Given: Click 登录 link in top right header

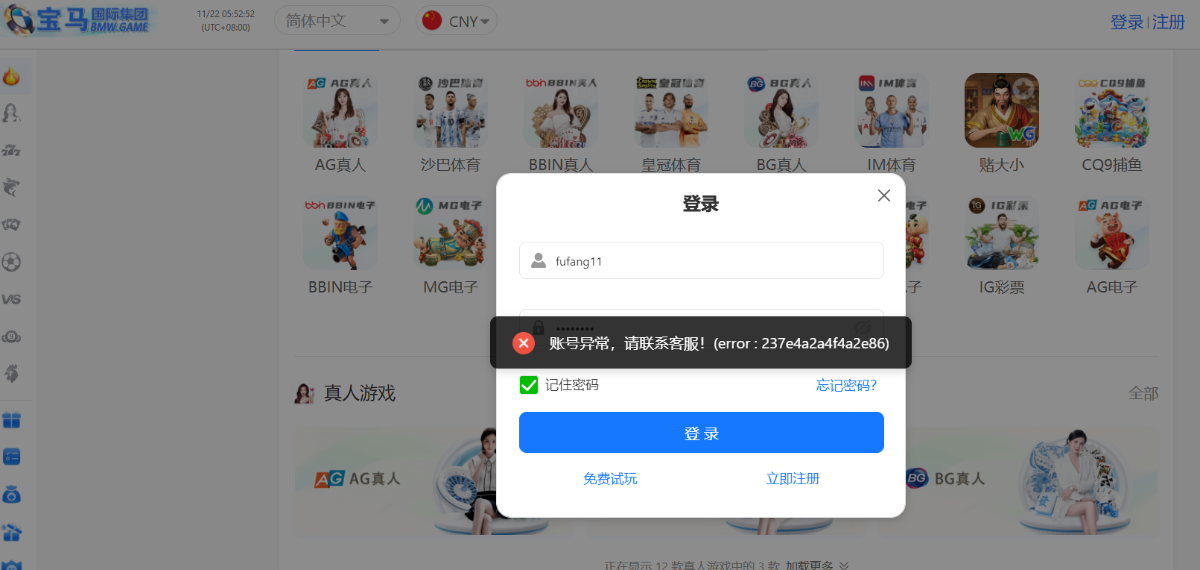Looking at the screenshot, I should pyautogui.click(x=1126, y=22).
